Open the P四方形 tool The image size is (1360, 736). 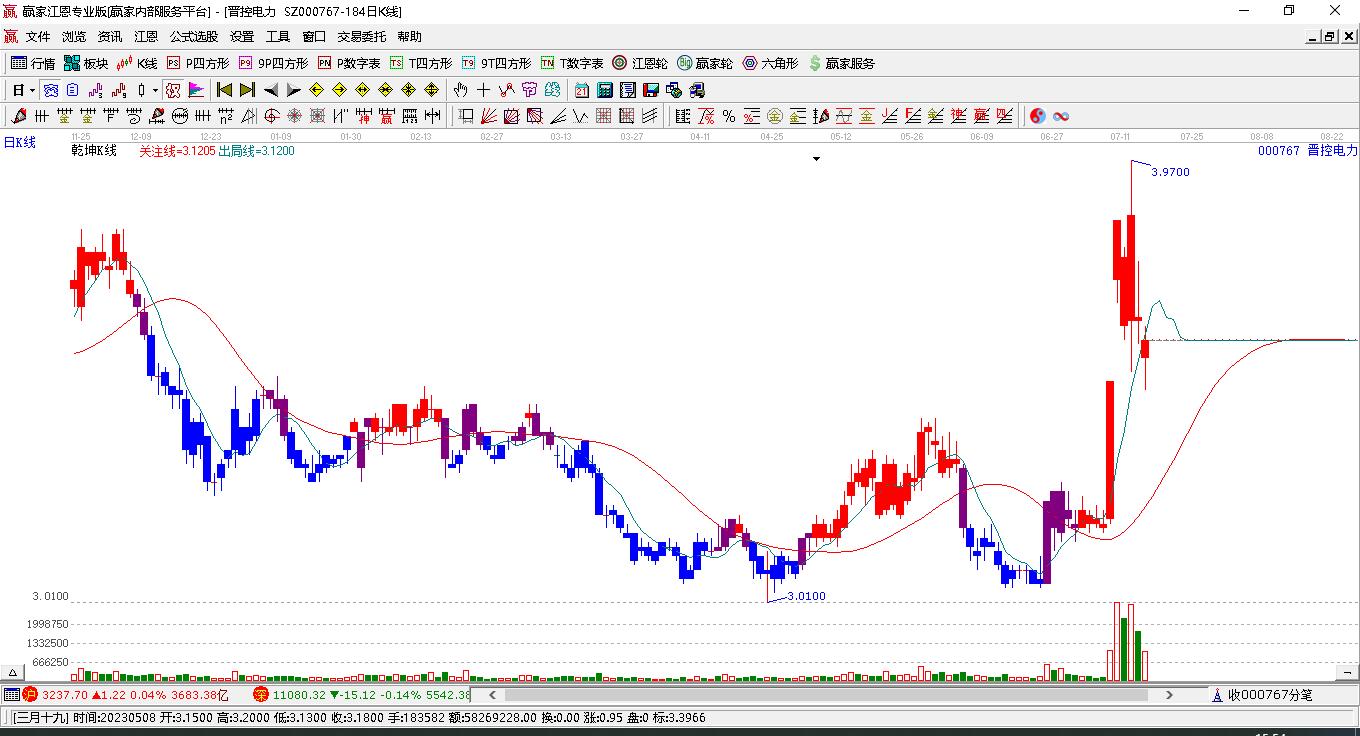click(197, 63)
